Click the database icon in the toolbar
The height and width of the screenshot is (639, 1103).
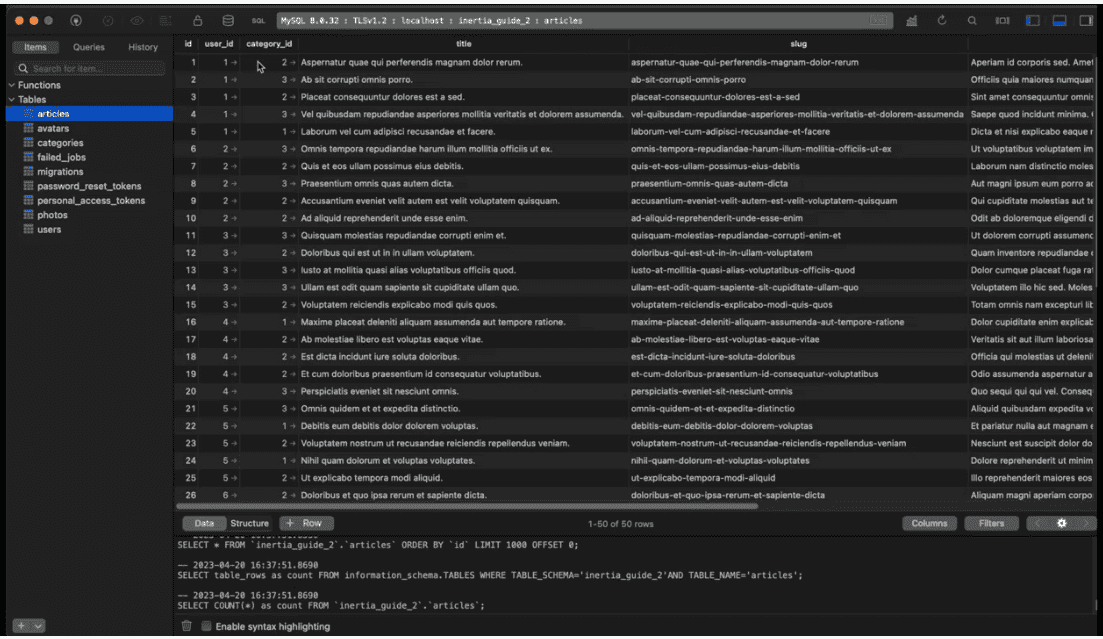[228, 20]
